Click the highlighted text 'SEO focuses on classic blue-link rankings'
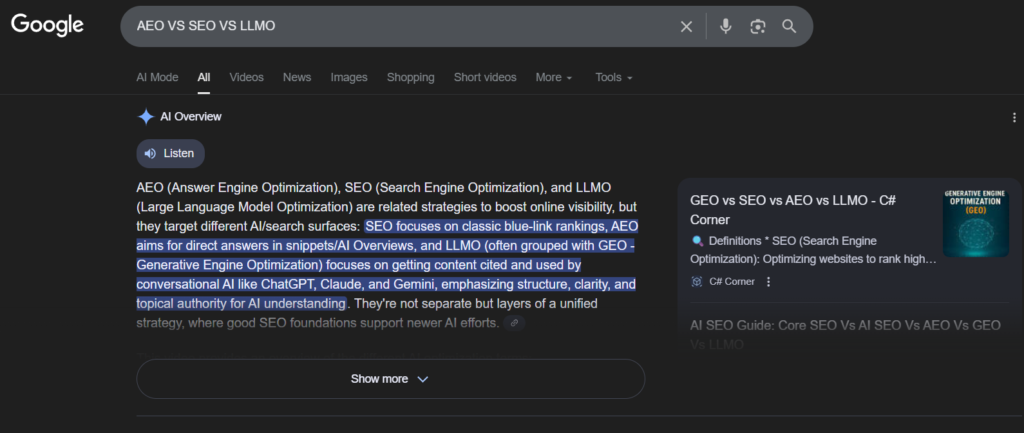Screen dimensions: 1024x433 click(x=487, y=227)
